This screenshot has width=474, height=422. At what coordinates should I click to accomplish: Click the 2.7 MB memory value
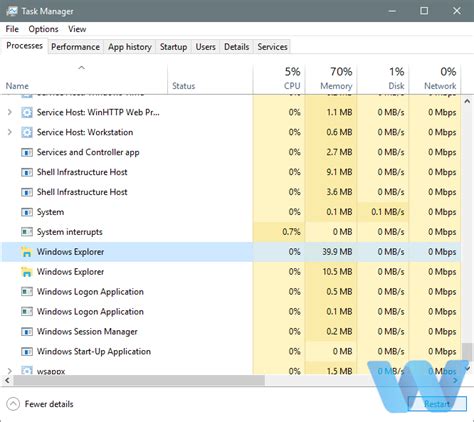(339, 152)
